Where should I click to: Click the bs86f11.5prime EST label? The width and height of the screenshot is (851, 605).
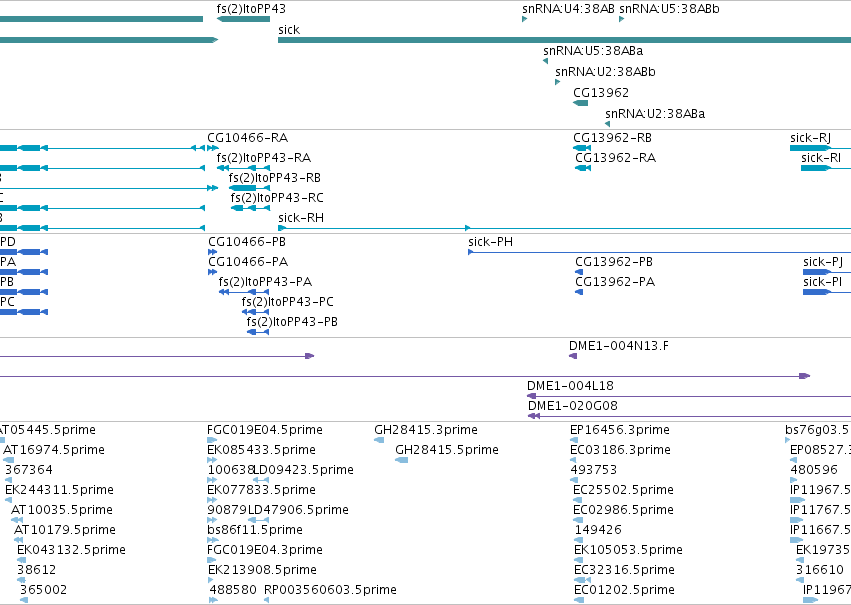click(255, 530)
